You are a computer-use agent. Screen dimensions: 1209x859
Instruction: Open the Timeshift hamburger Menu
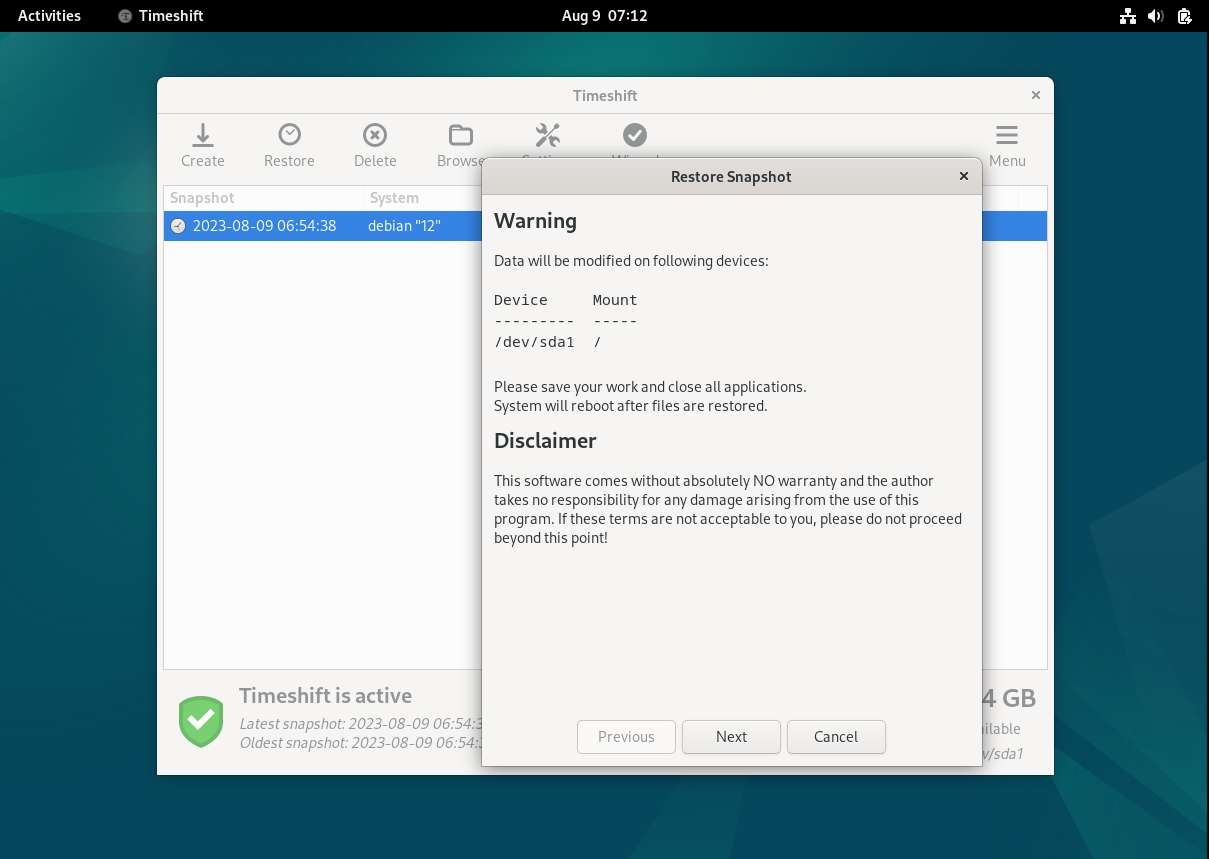click(1007, 145)
